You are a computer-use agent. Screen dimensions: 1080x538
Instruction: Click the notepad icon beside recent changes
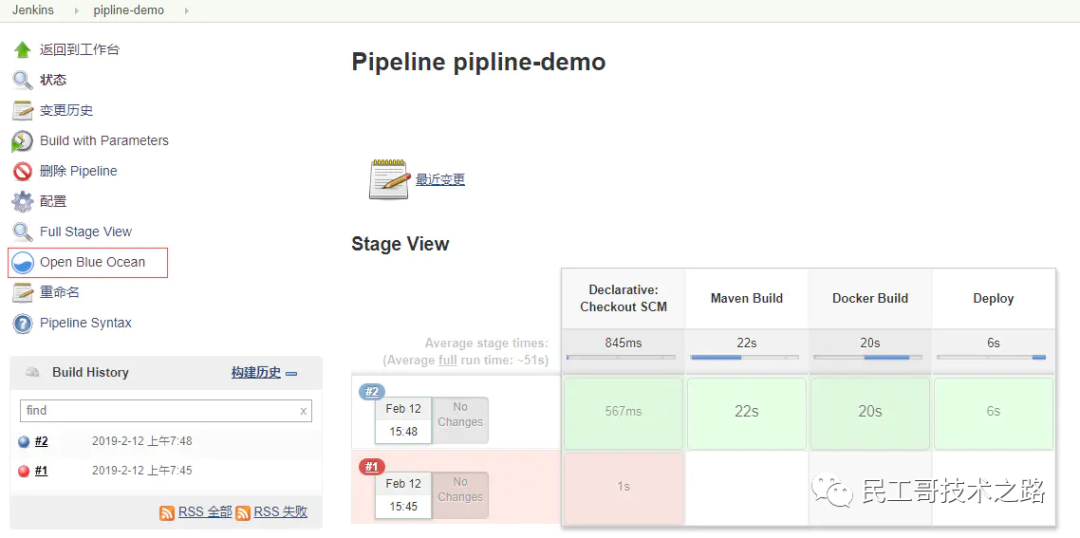(x=389, y=179)
